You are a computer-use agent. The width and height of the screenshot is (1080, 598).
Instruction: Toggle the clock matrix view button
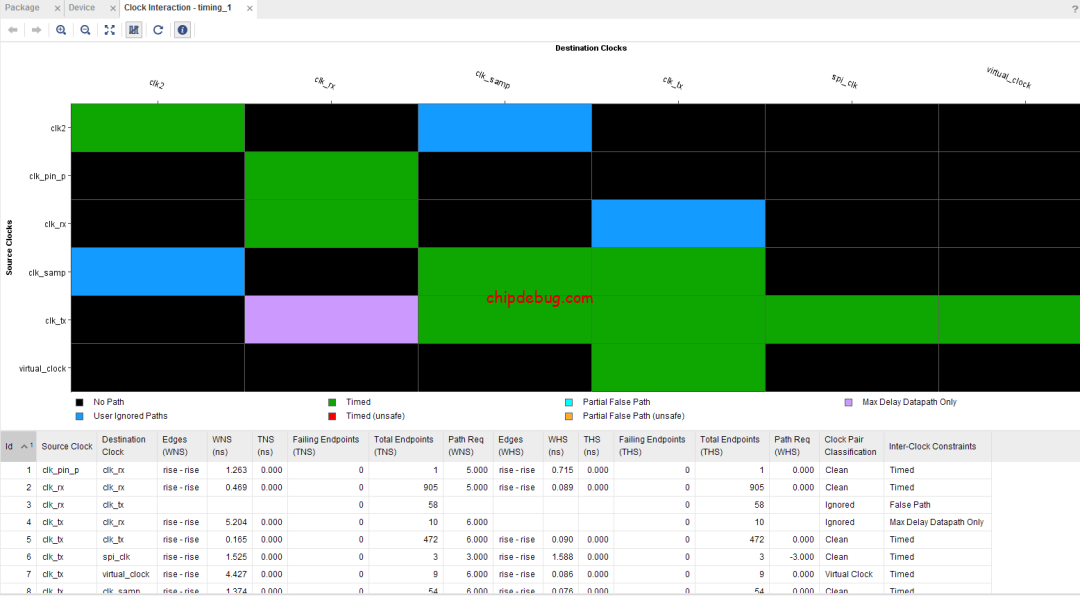[134, 30]
